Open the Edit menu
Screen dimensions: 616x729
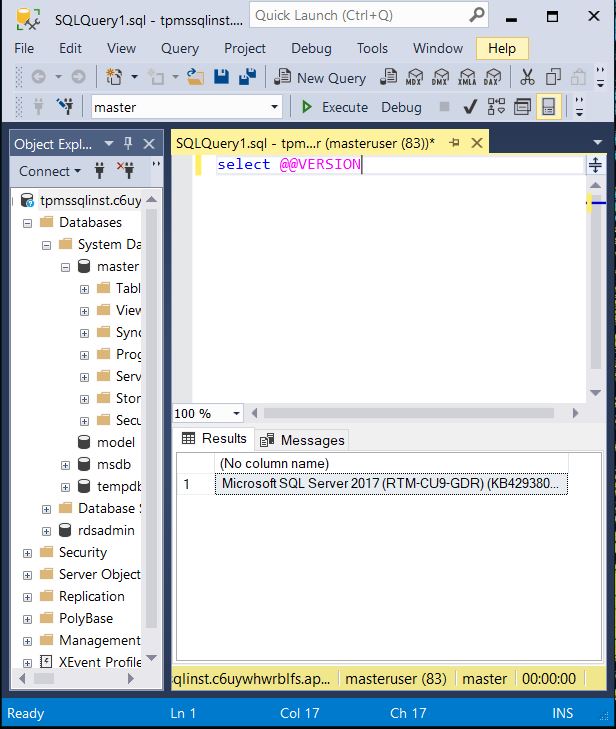(70, 48)
